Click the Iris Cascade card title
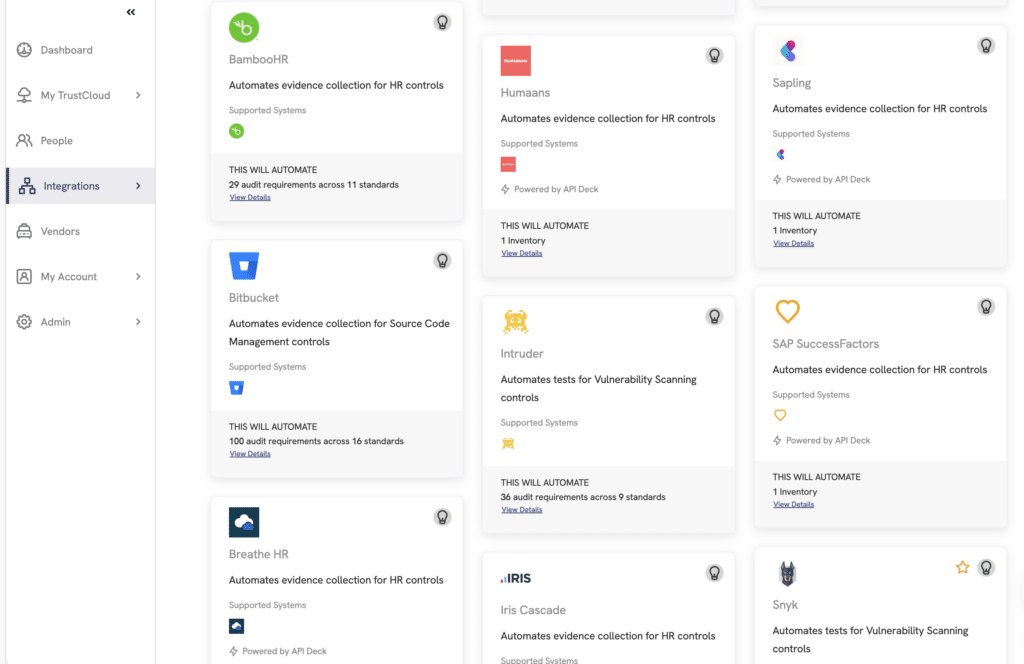 533,610
